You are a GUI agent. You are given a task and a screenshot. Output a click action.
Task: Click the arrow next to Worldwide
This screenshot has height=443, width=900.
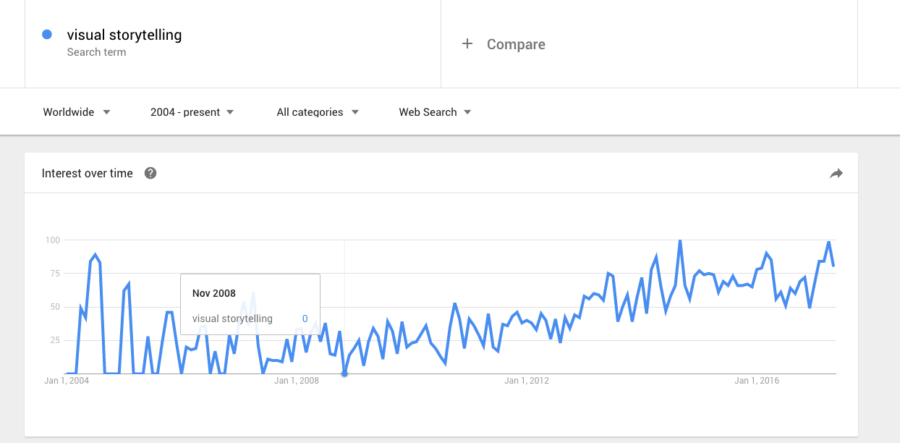pos(106,112)
